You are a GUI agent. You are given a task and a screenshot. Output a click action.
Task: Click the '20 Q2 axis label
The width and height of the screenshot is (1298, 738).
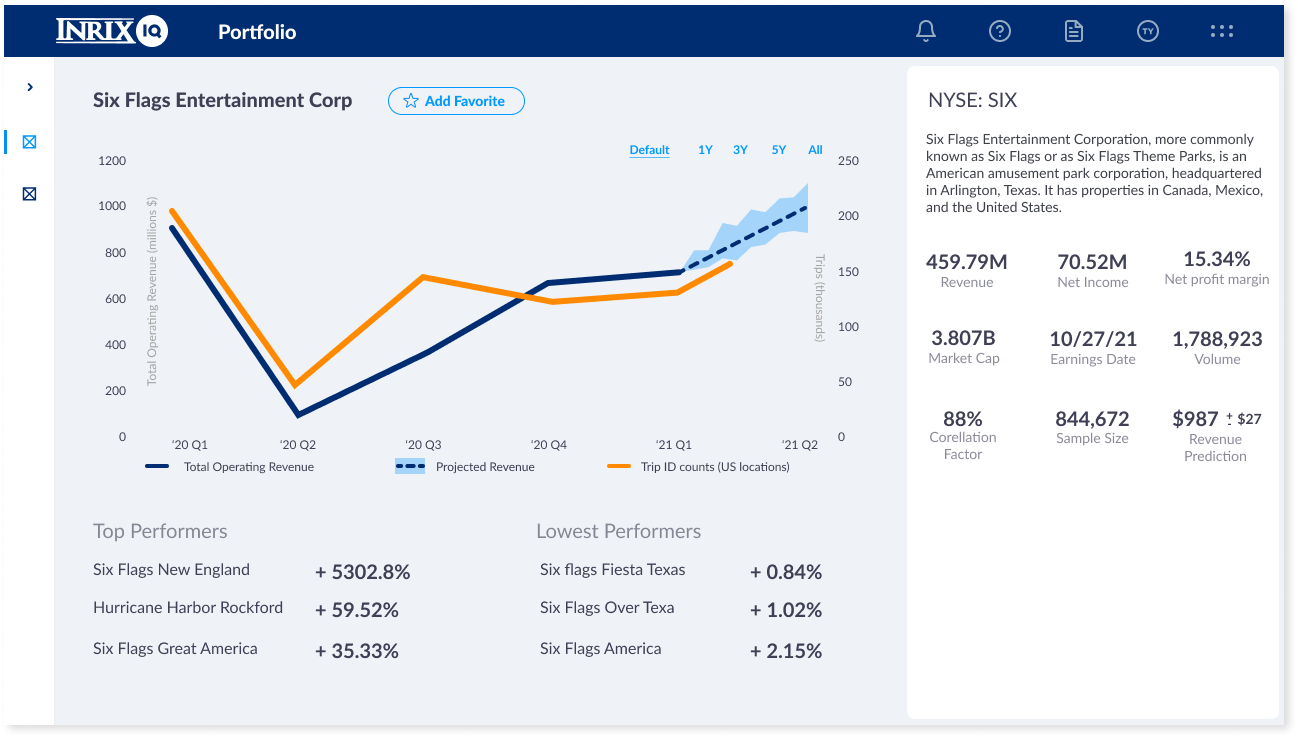tap(298, 444)
